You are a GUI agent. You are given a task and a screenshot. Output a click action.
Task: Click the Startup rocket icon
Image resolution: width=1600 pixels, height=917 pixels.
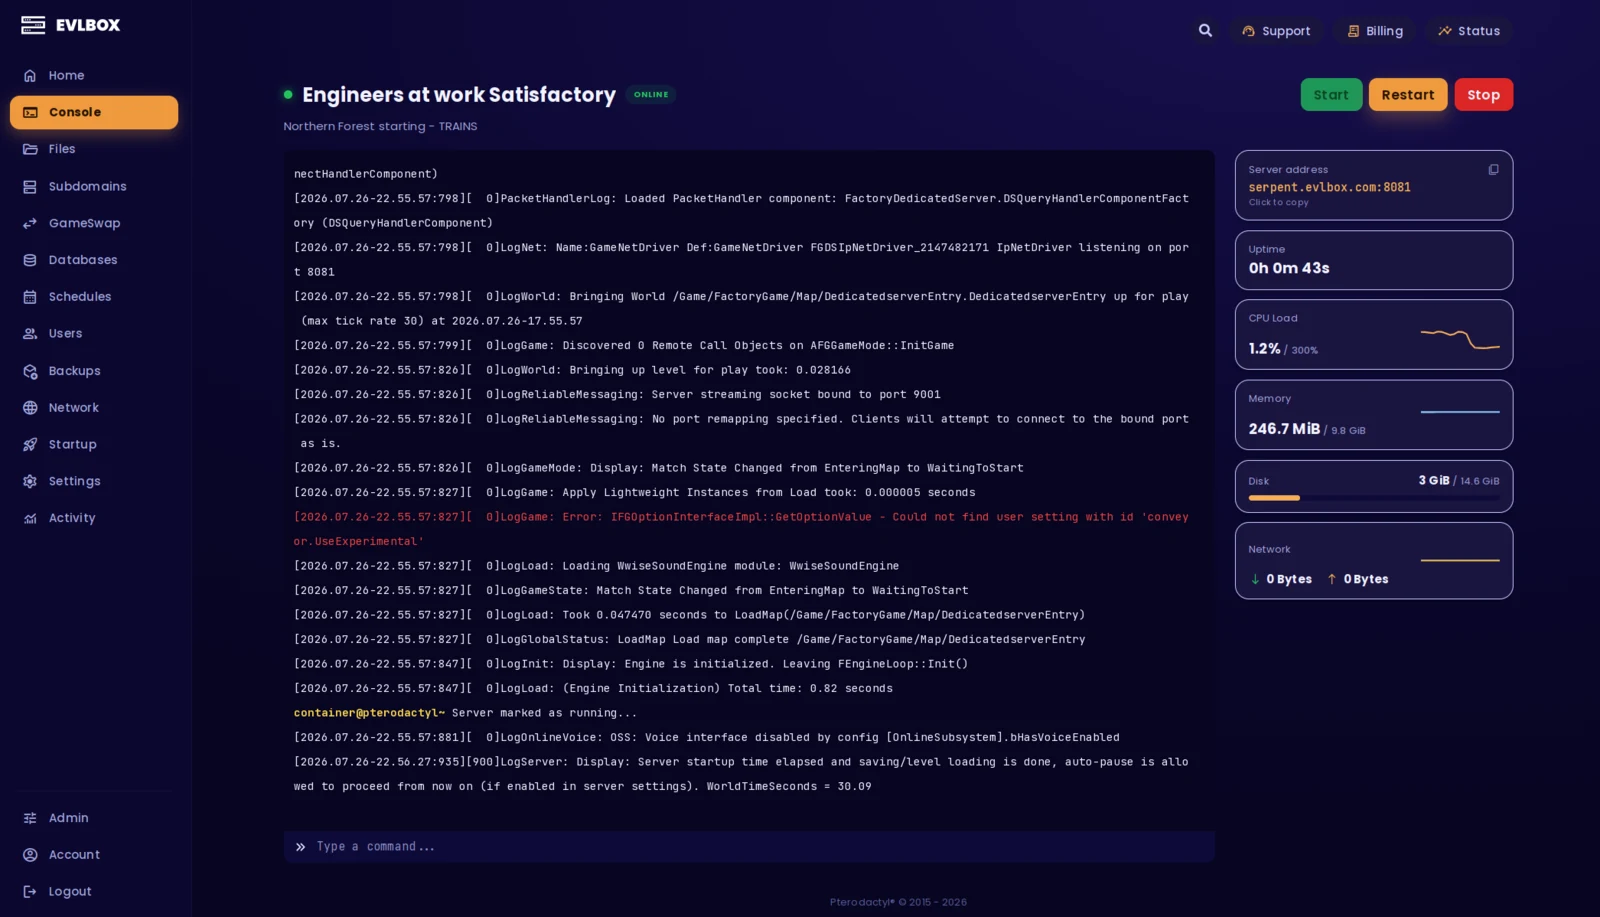30,445
